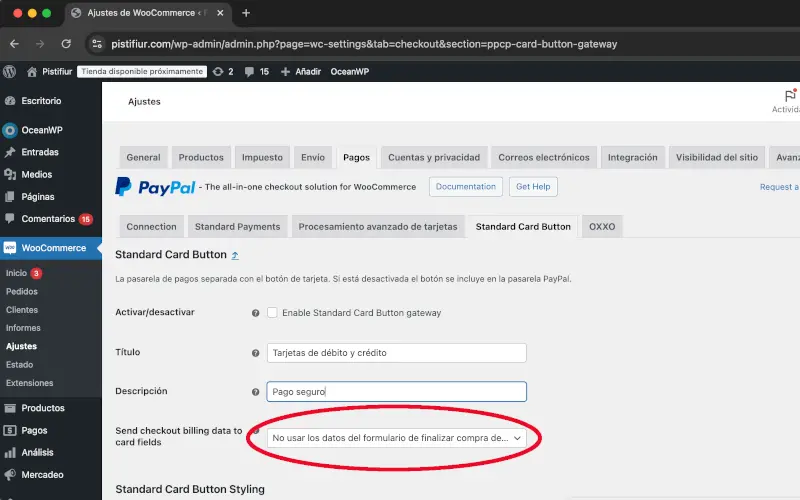Image resolution: width=800 pixels, height=500 pixels.
Task: Select the Standard Card Button tab
Action: [x=523, y=227]
